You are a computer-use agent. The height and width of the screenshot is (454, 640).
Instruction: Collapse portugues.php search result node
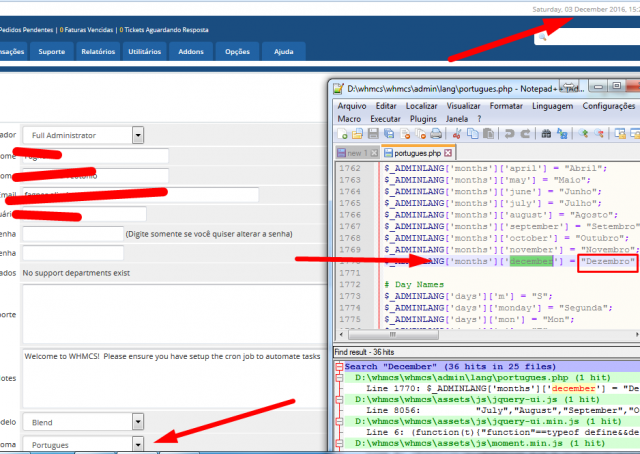(x=339, y=378)
